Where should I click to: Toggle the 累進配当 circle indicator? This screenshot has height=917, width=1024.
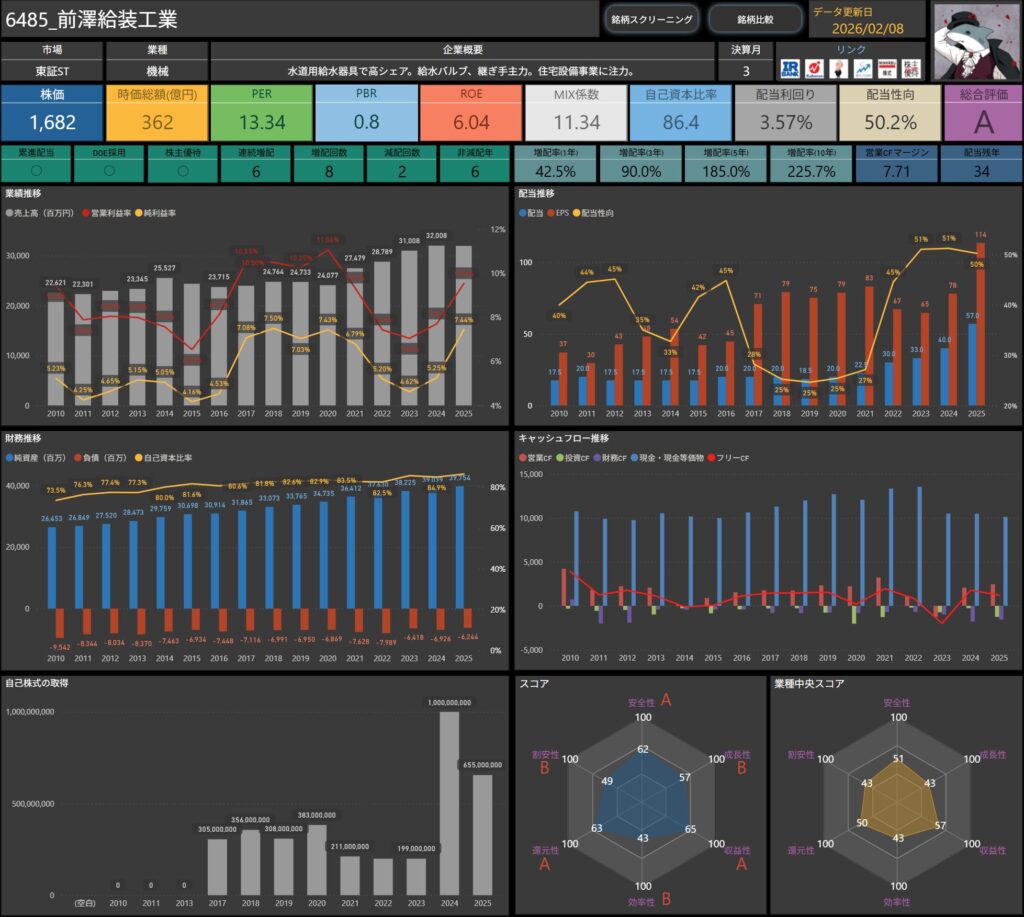coord(36,171)
